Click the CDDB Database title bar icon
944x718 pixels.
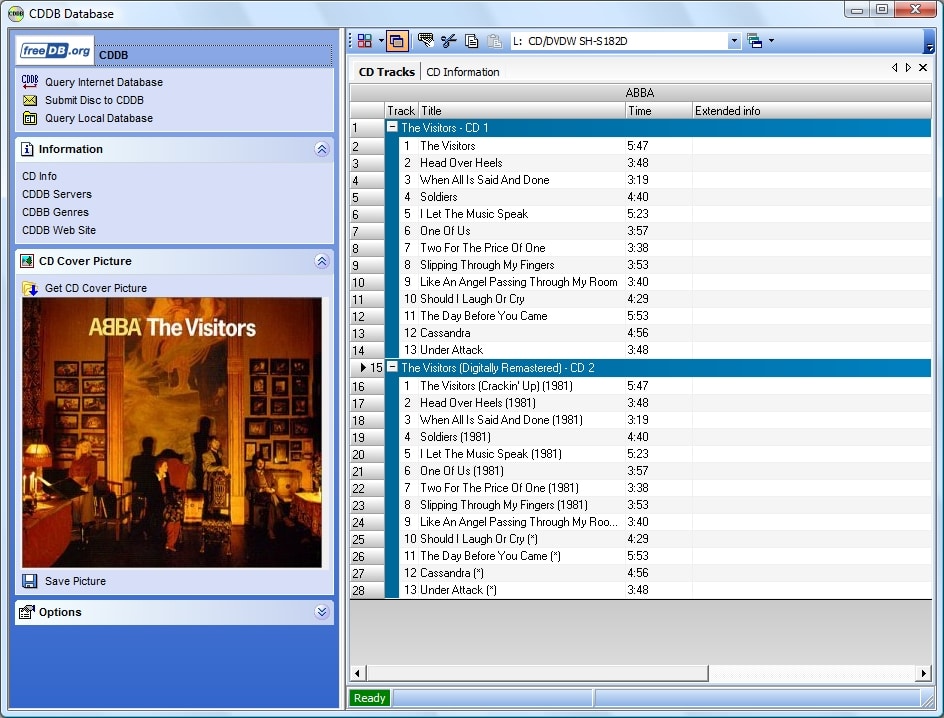[16, 13]
